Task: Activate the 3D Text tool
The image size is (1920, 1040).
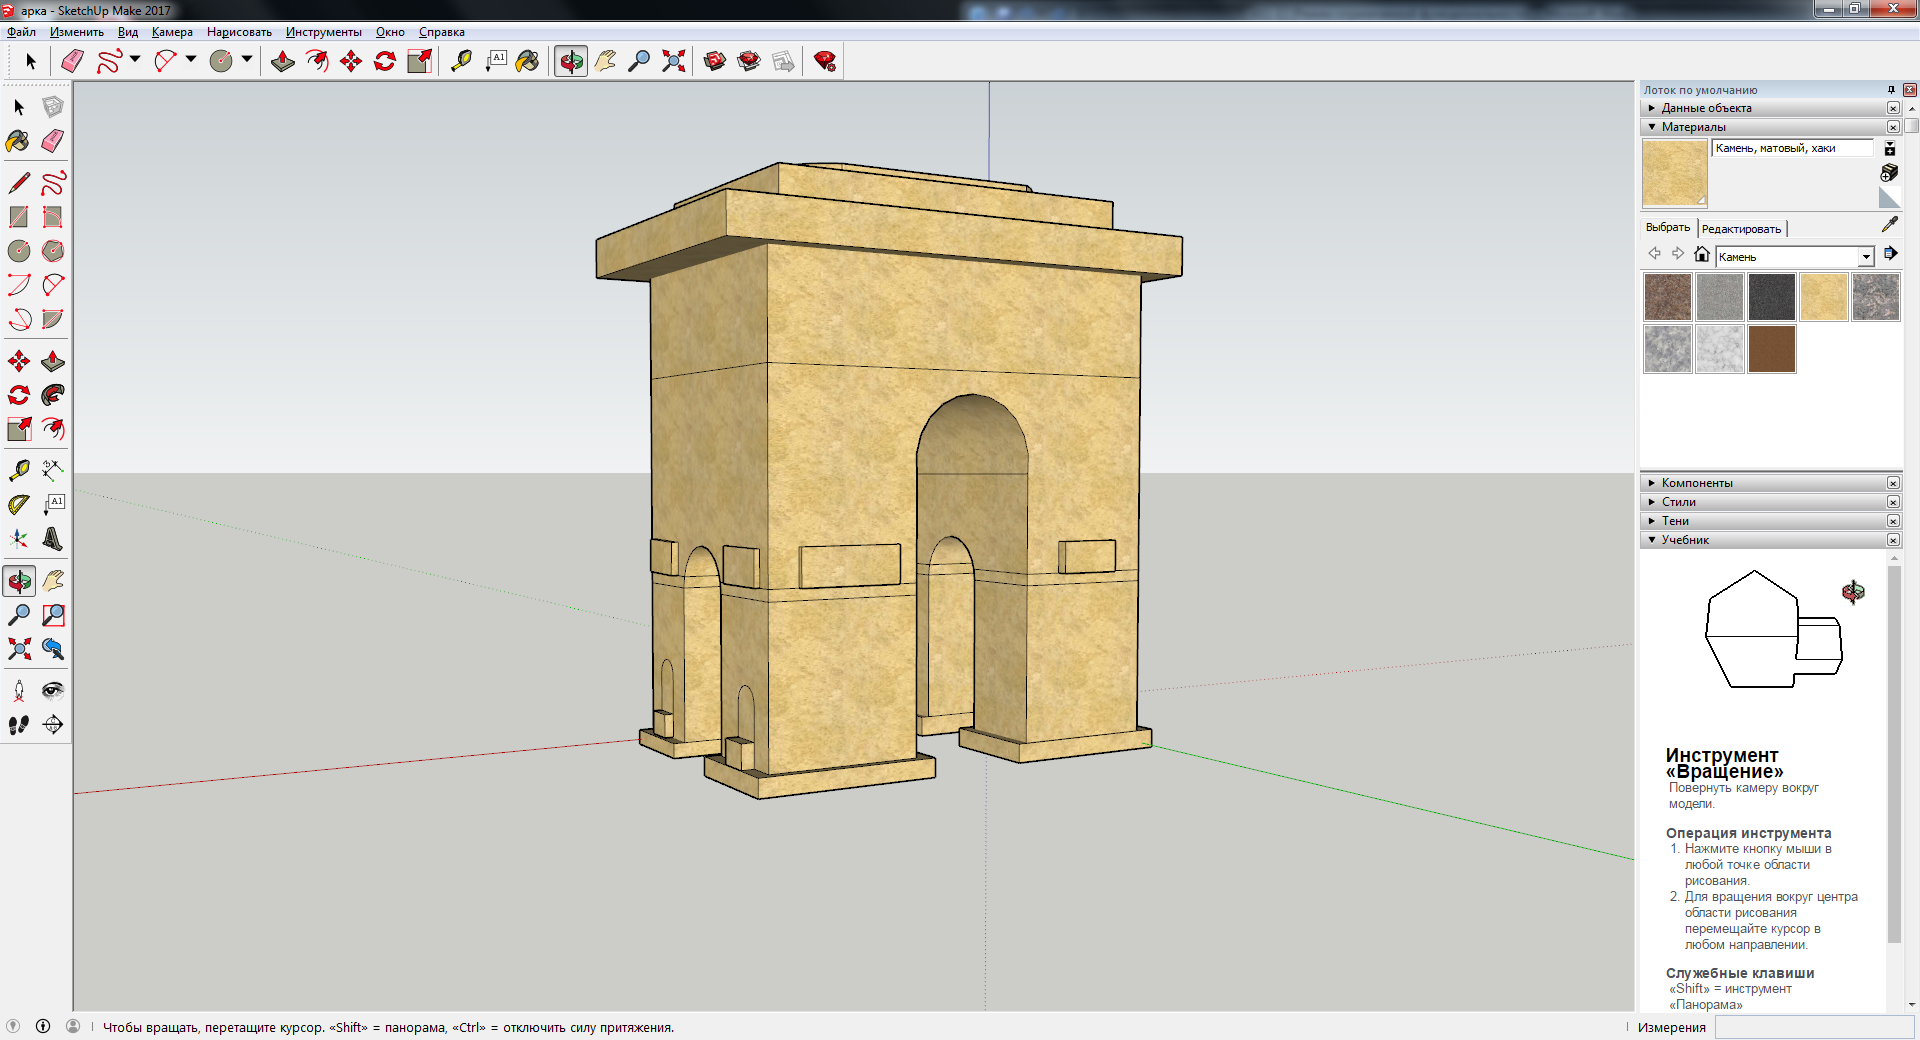Action: pyautogui.click(x=53, y=539)
